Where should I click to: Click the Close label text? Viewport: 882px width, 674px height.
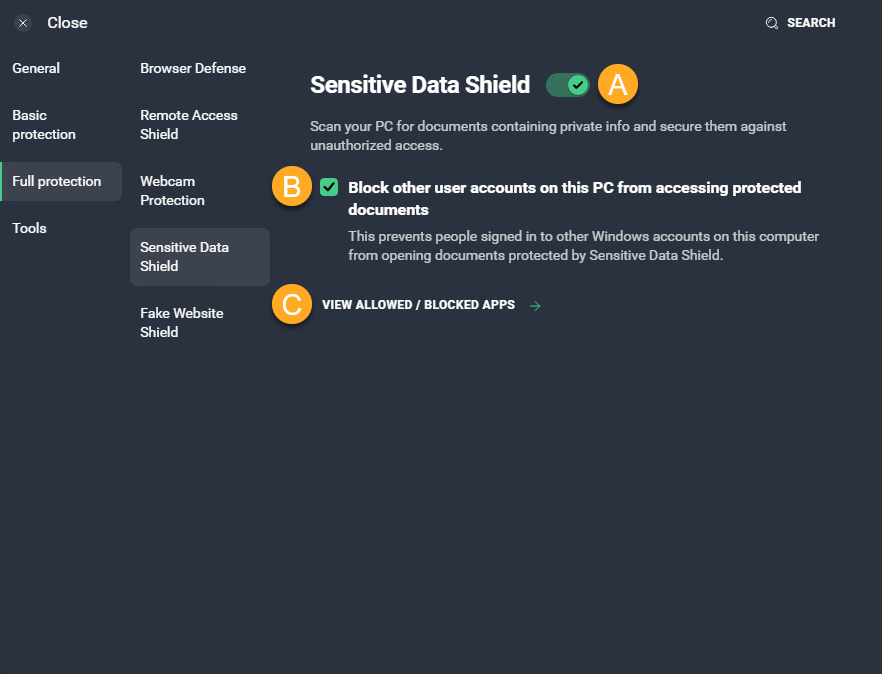67,23
